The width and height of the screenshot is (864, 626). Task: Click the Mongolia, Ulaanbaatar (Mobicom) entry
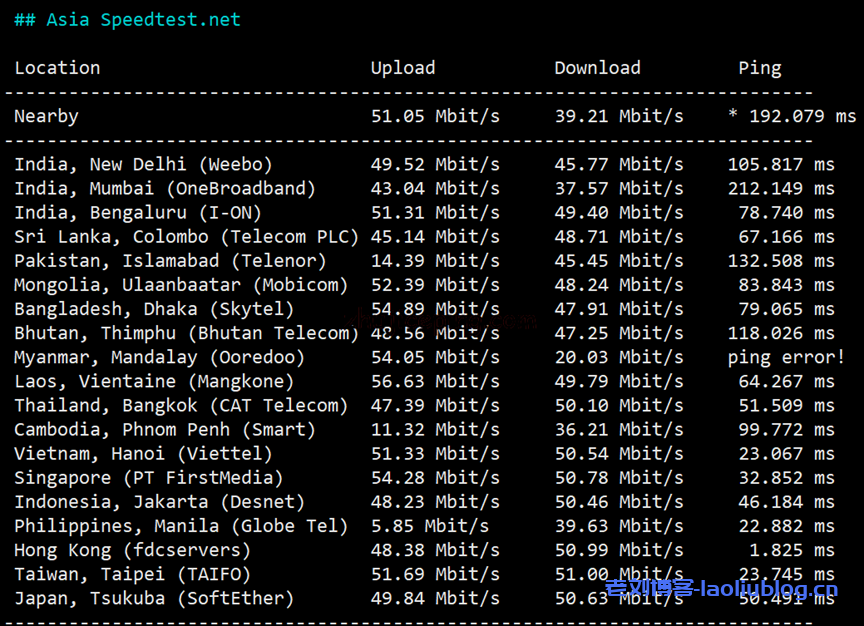[x=181, y=285]
